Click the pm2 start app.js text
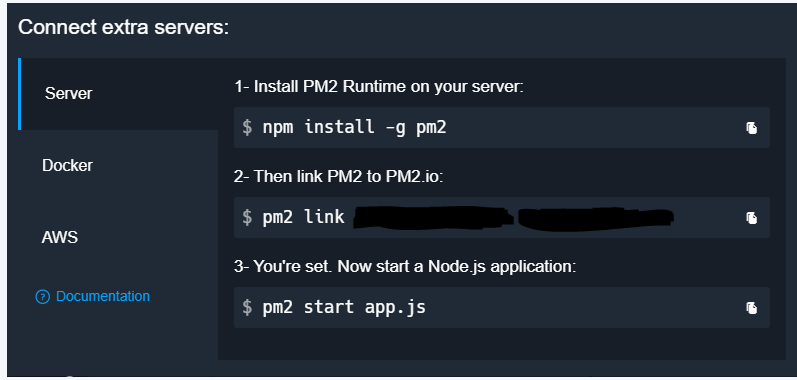Screen dimensions: 797x380 click(344, 307)
